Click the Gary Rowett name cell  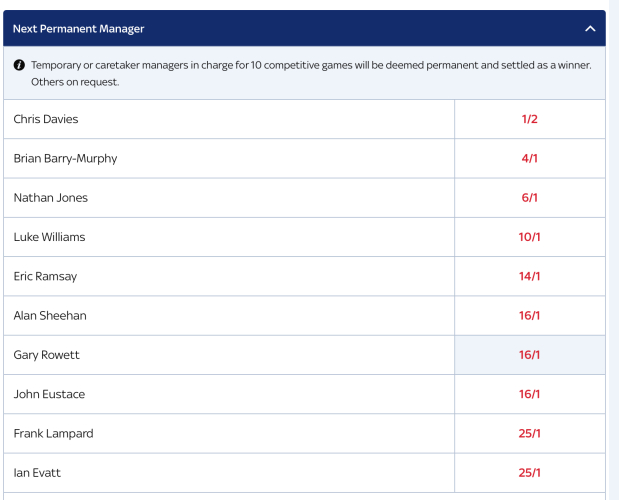pyautogui.click(x=46, y=355)
